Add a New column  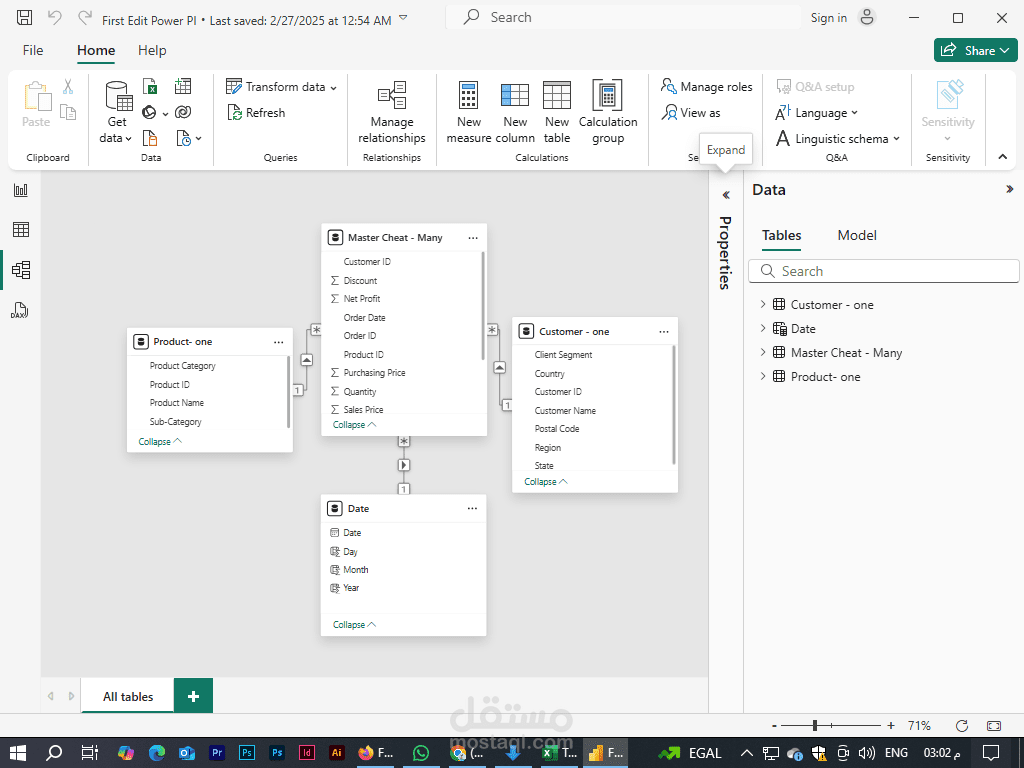(515, 112)
